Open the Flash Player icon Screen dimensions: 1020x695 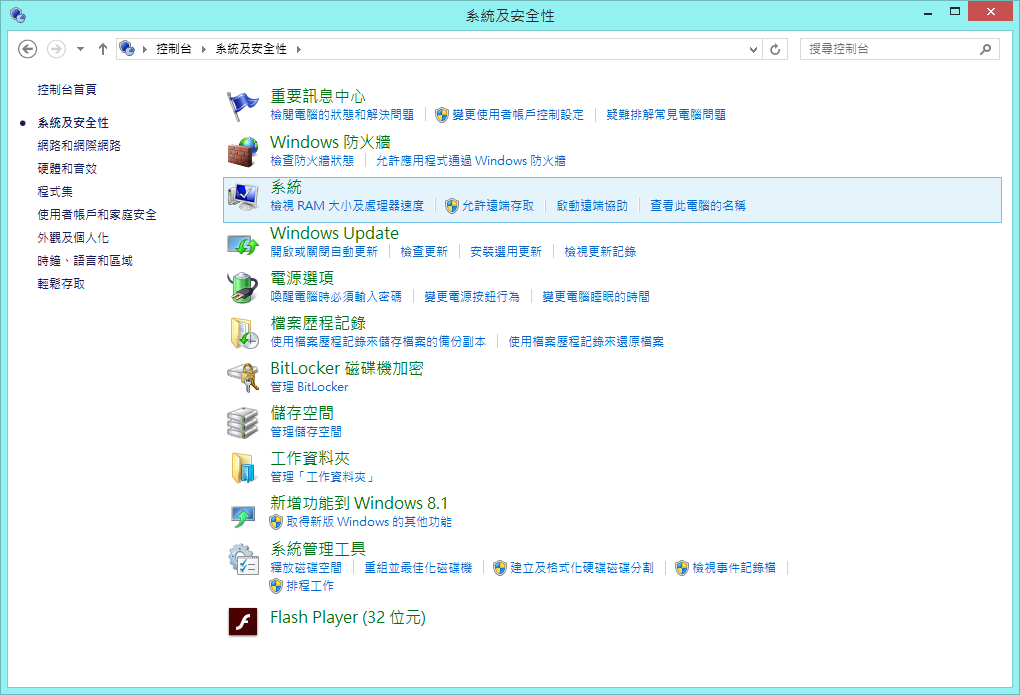coord(243,621)
